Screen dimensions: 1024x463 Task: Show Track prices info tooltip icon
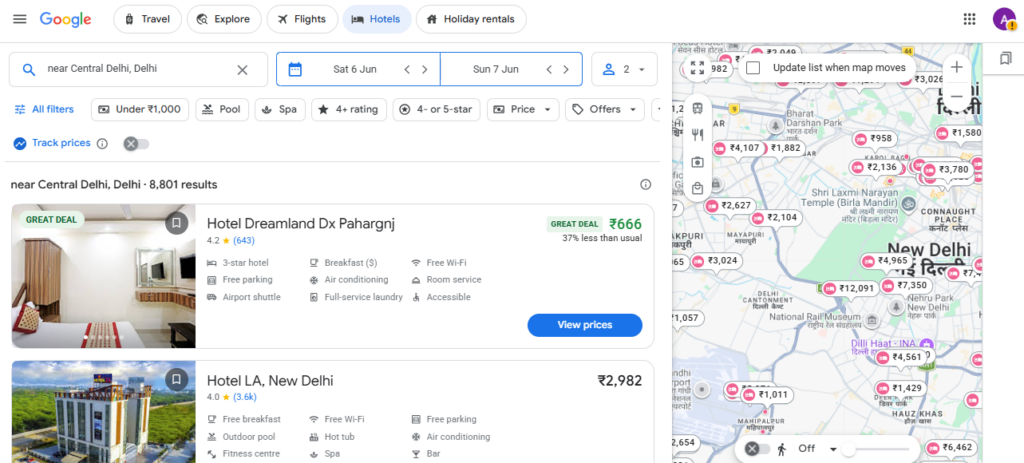pyautogui.click(x=102, y=144)
